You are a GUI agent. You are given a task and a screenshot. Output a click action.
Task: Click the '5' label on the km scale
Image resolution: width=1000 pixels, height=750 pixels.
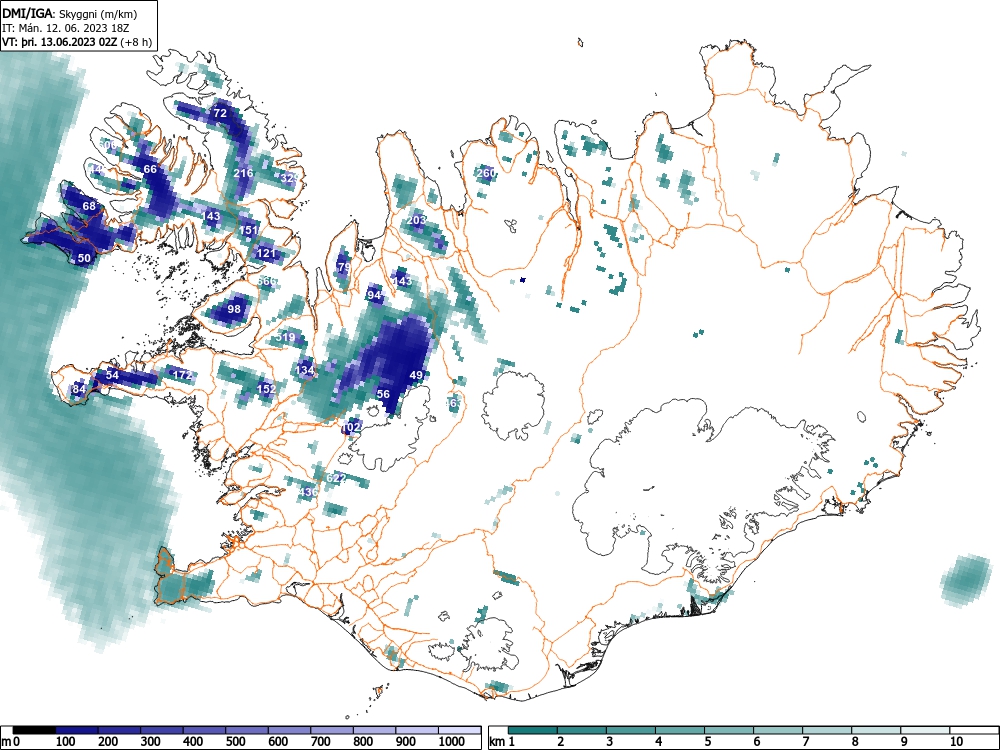coord(707,742)
